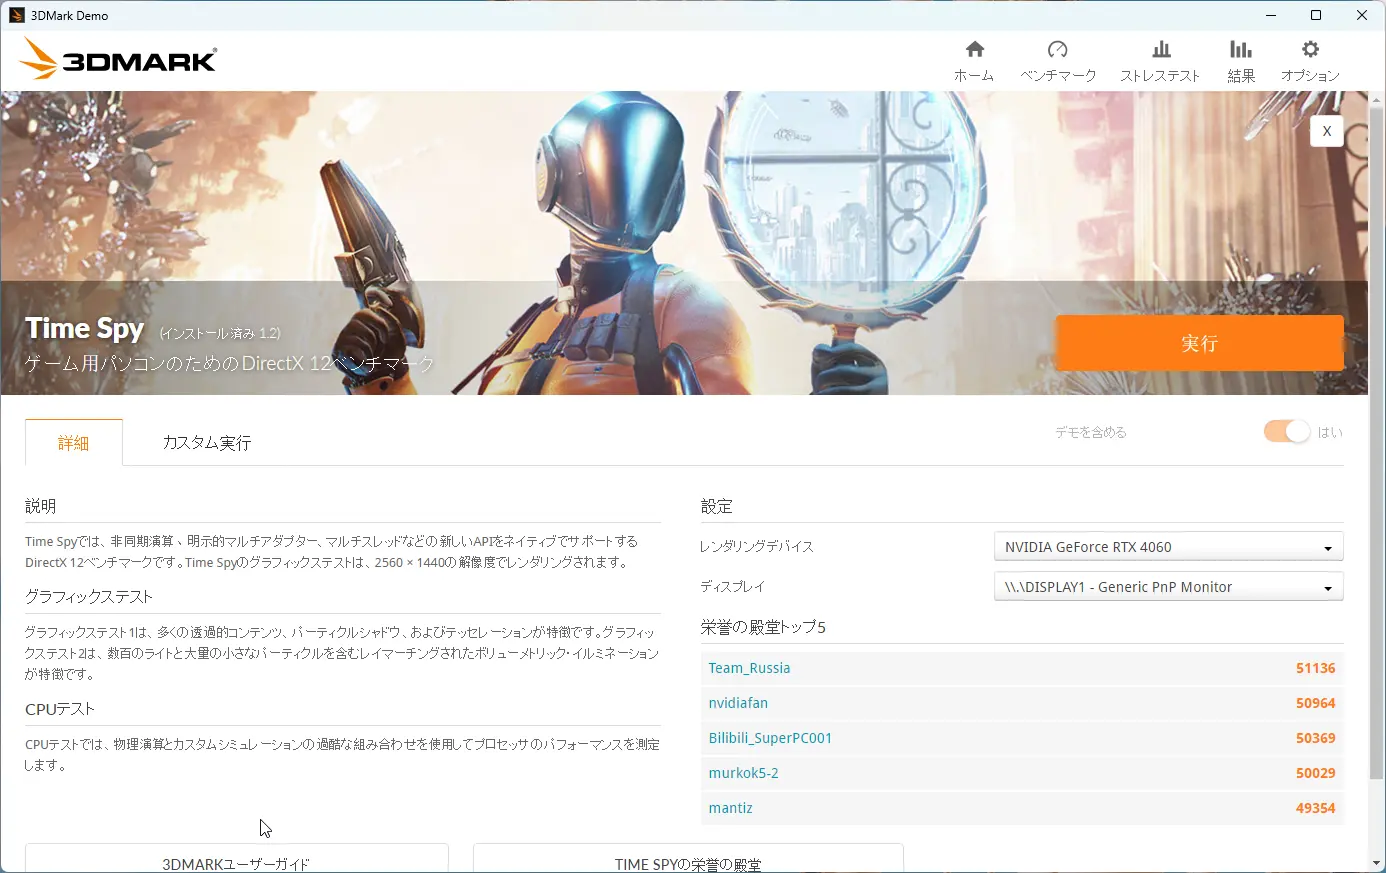Screen dimensions: 1386x873
Task: Select the 詳細 tab
Action: coord(74,443)
